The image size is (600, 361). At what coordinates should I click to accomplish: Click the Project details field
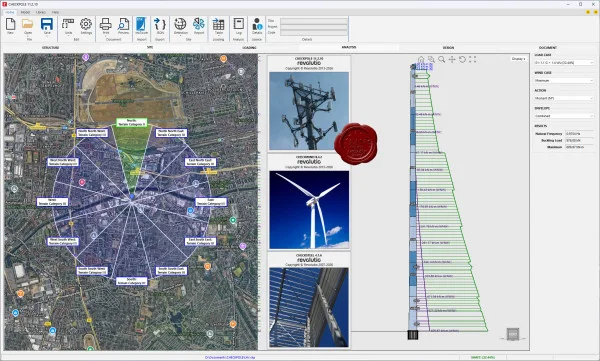point(314,27)
